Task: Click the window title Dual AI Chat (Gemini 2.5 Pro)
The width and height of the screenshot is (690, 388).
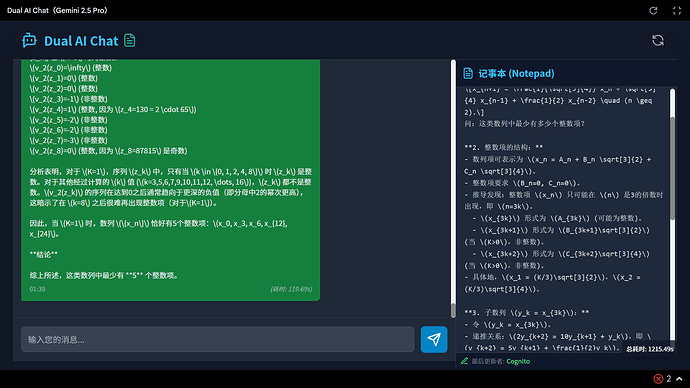Action: pyautogui.click(x=57, y=10)
